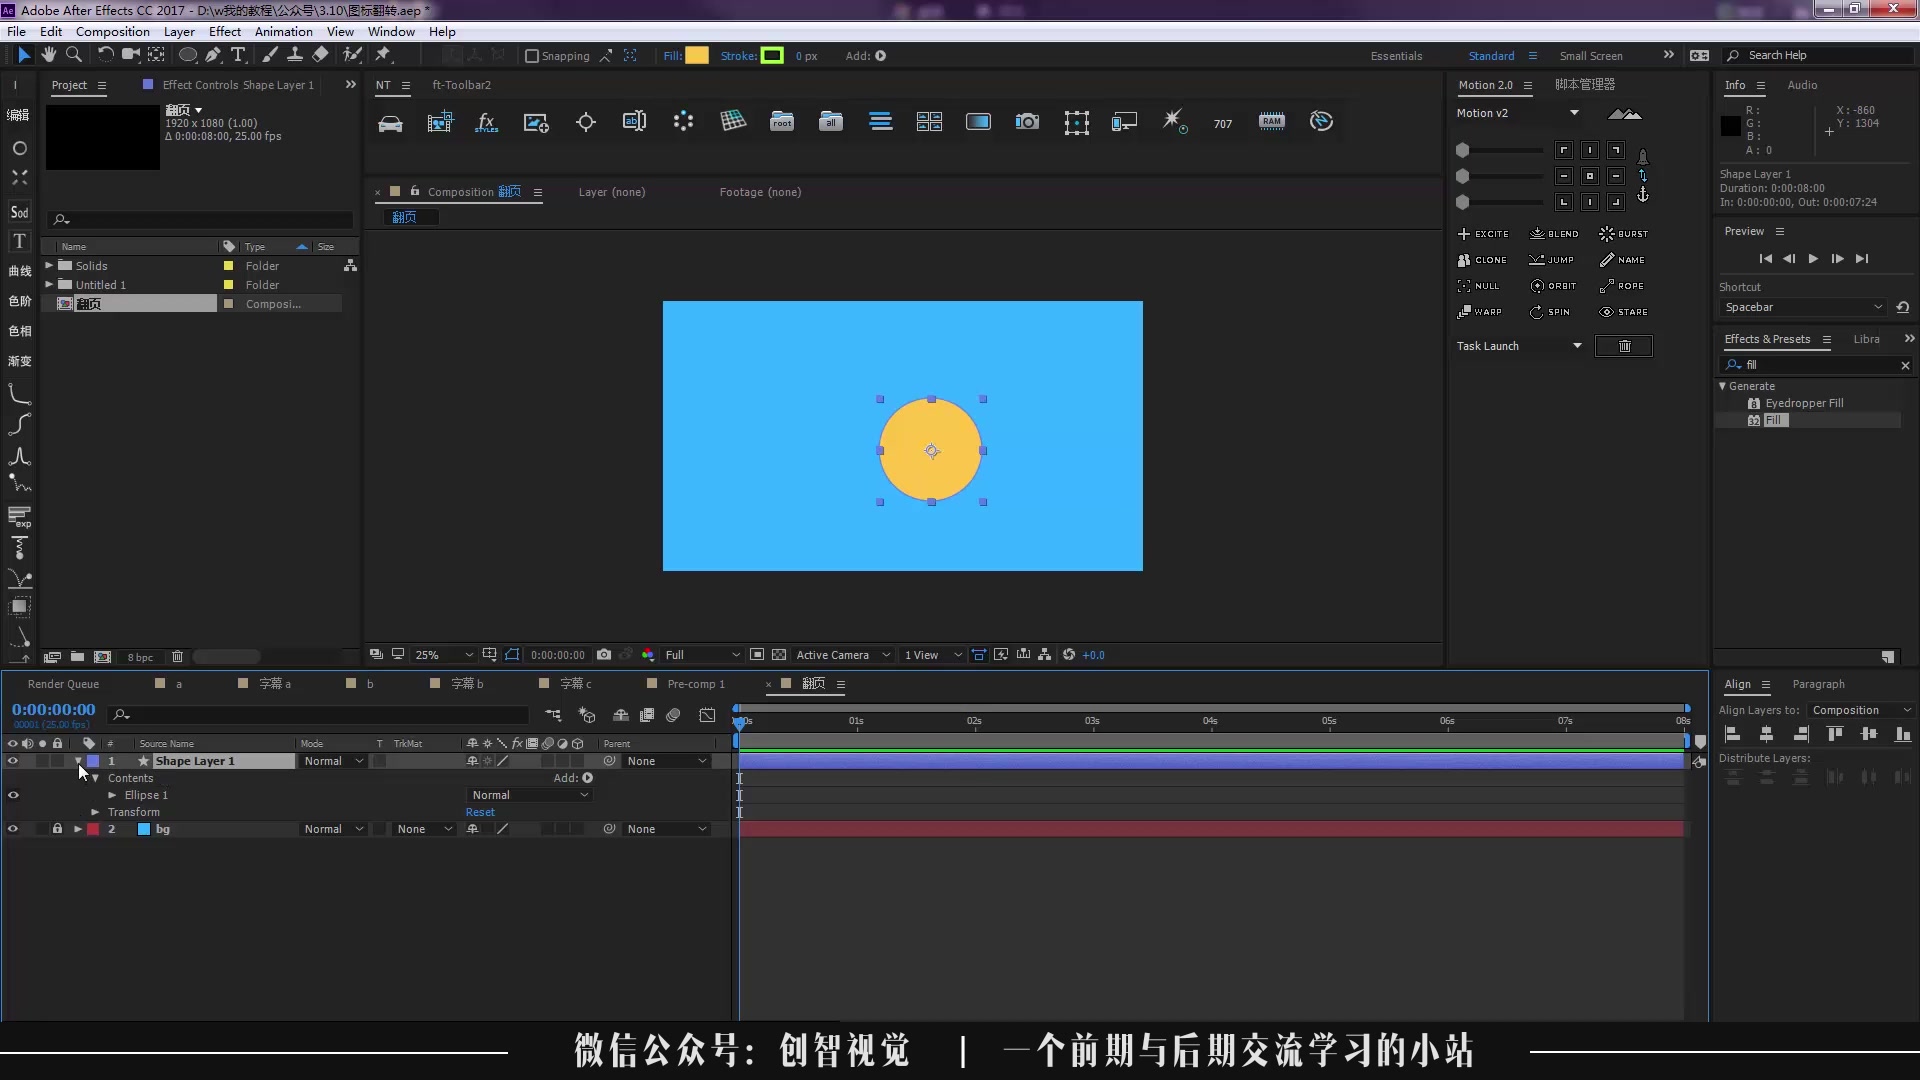Open the yellow Fill color swatch
The height and width of the screenshot is (1080, 1920).
coord(697,56)
